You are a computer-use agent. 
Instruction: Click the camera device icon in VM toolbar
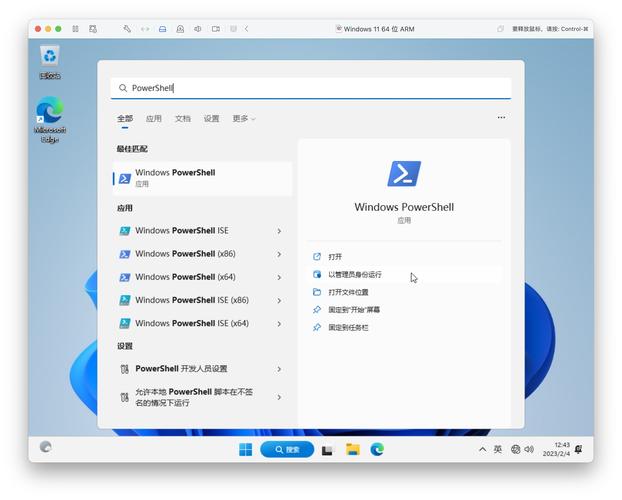point(216,29)
